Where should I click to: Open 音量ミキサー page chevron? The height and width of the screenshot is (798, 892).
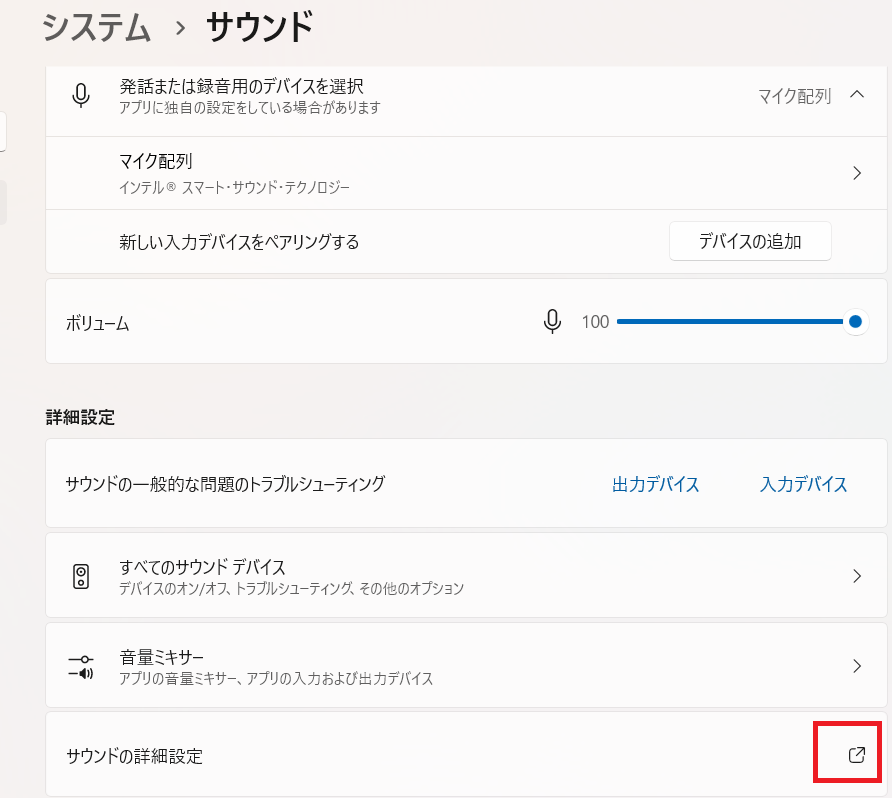coord(857,666)
